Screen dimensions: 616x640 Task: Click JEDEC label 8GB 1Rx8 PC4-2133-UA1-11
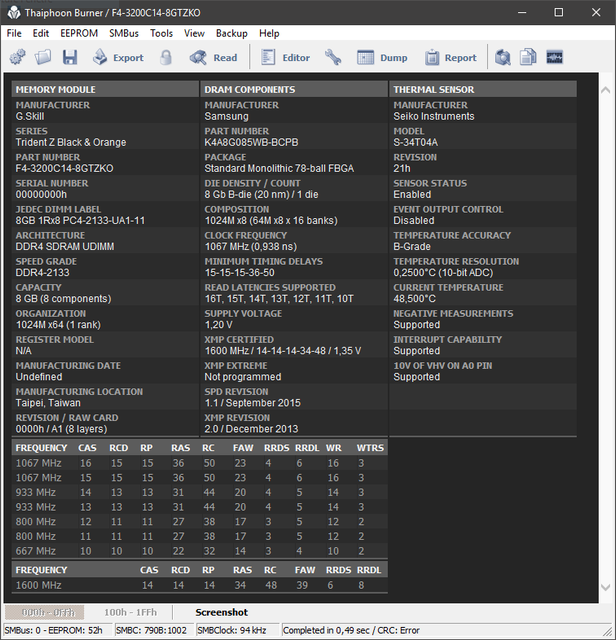(x=80, y=220)
